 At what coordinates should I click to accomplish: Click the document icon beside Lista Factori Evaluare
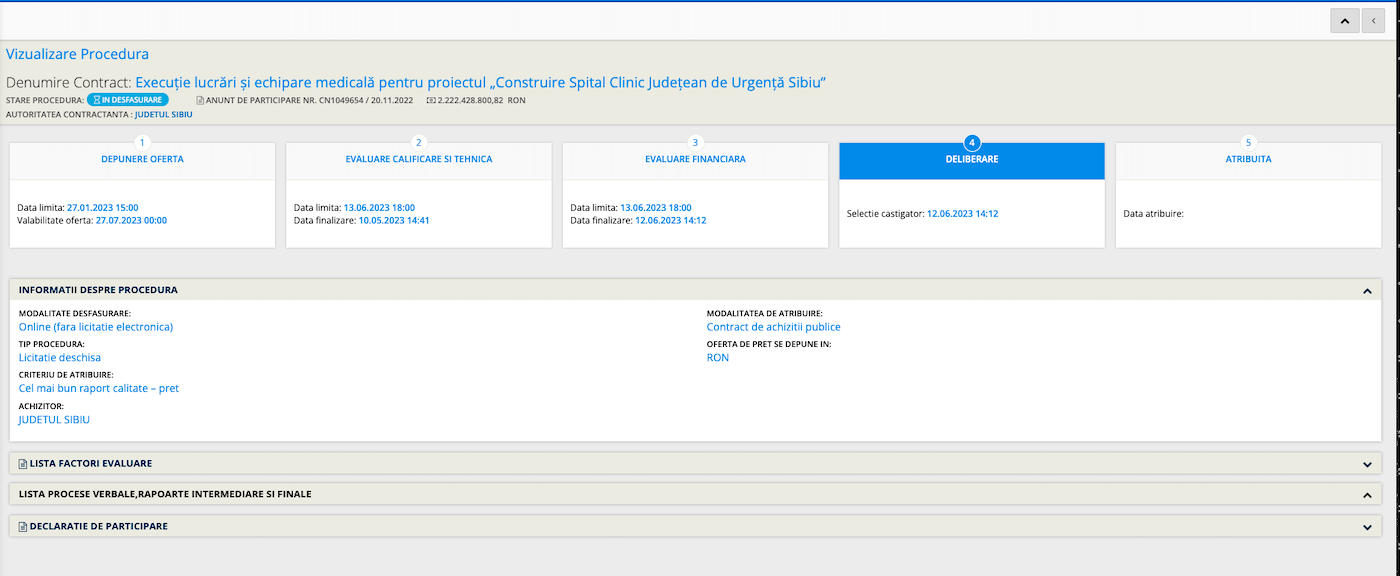(x=23, y=463)
